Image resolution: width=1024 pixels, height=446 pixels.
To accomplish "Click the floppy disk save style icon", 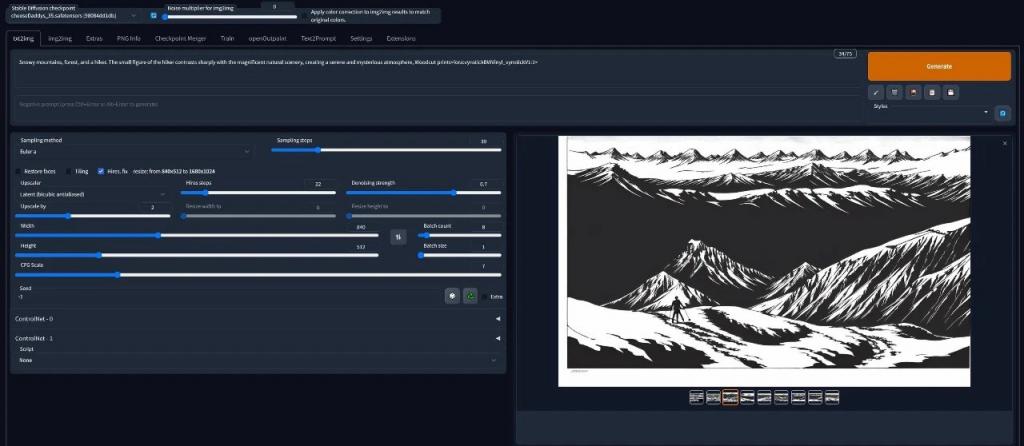I will coord(950,92).
